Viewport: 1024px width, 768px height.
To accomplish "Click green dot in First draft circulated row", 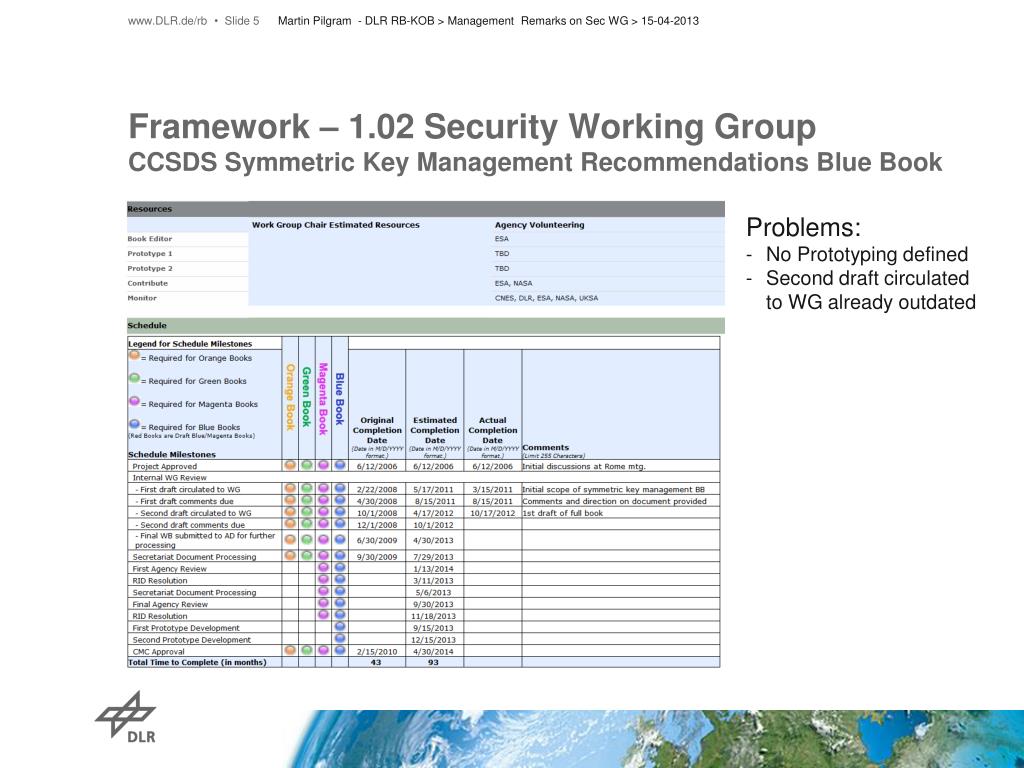I will (306, 488).
